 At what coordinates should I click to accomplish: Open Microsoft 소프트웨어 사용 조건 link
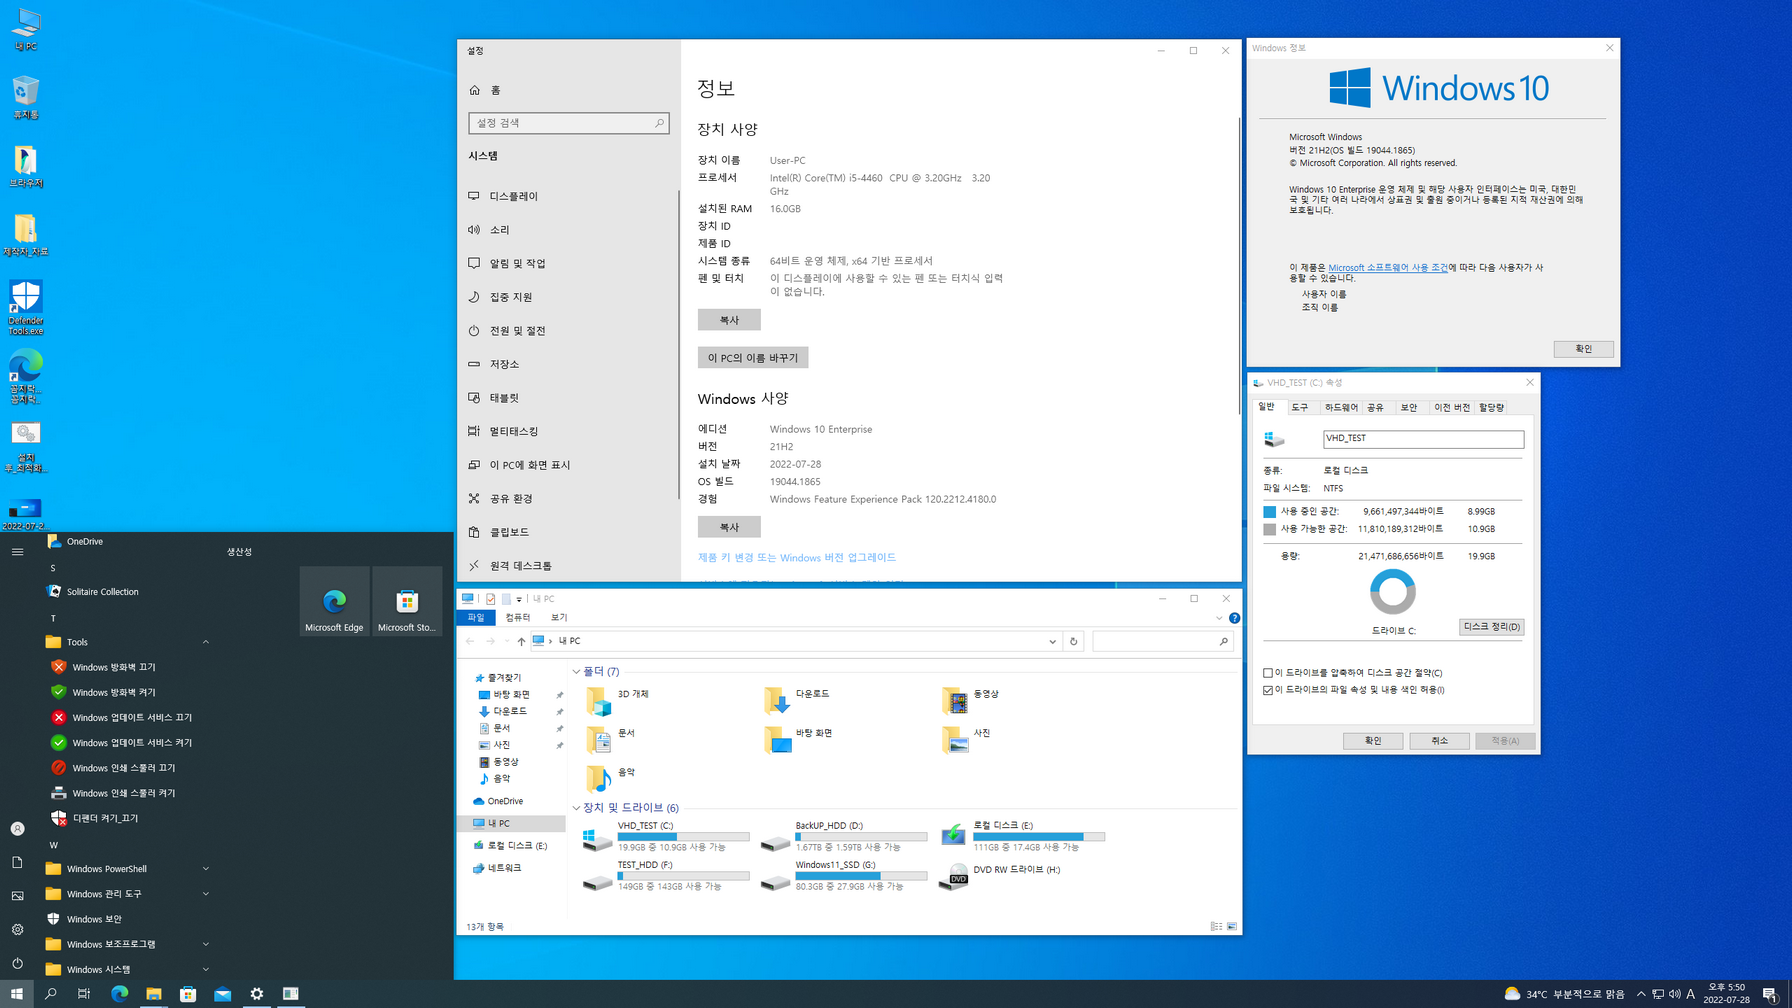click(x=1387, y=268)
